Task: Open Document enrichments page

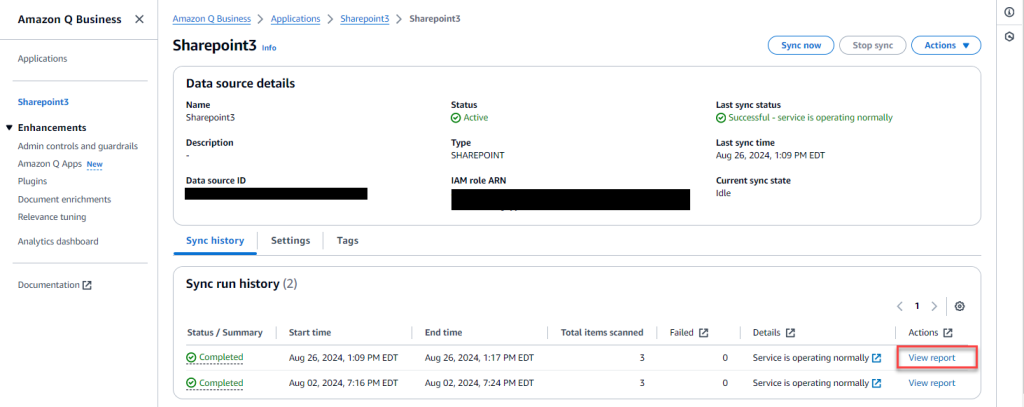Action: (x=64, y=199)
